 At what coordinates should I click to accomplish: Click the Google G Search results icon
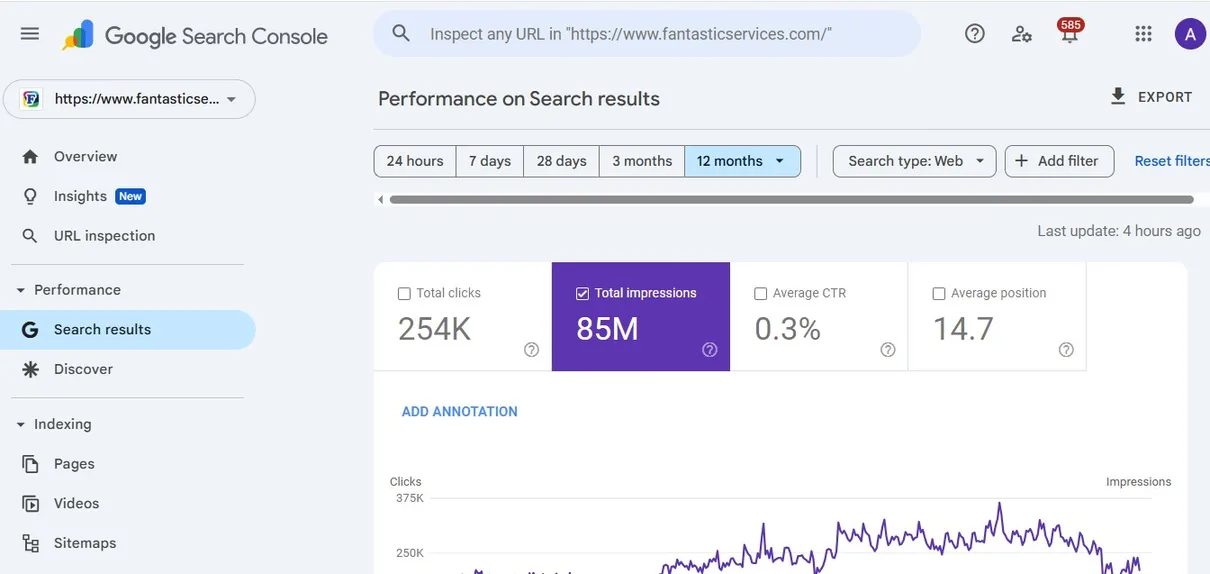click(x=30, y=330)
